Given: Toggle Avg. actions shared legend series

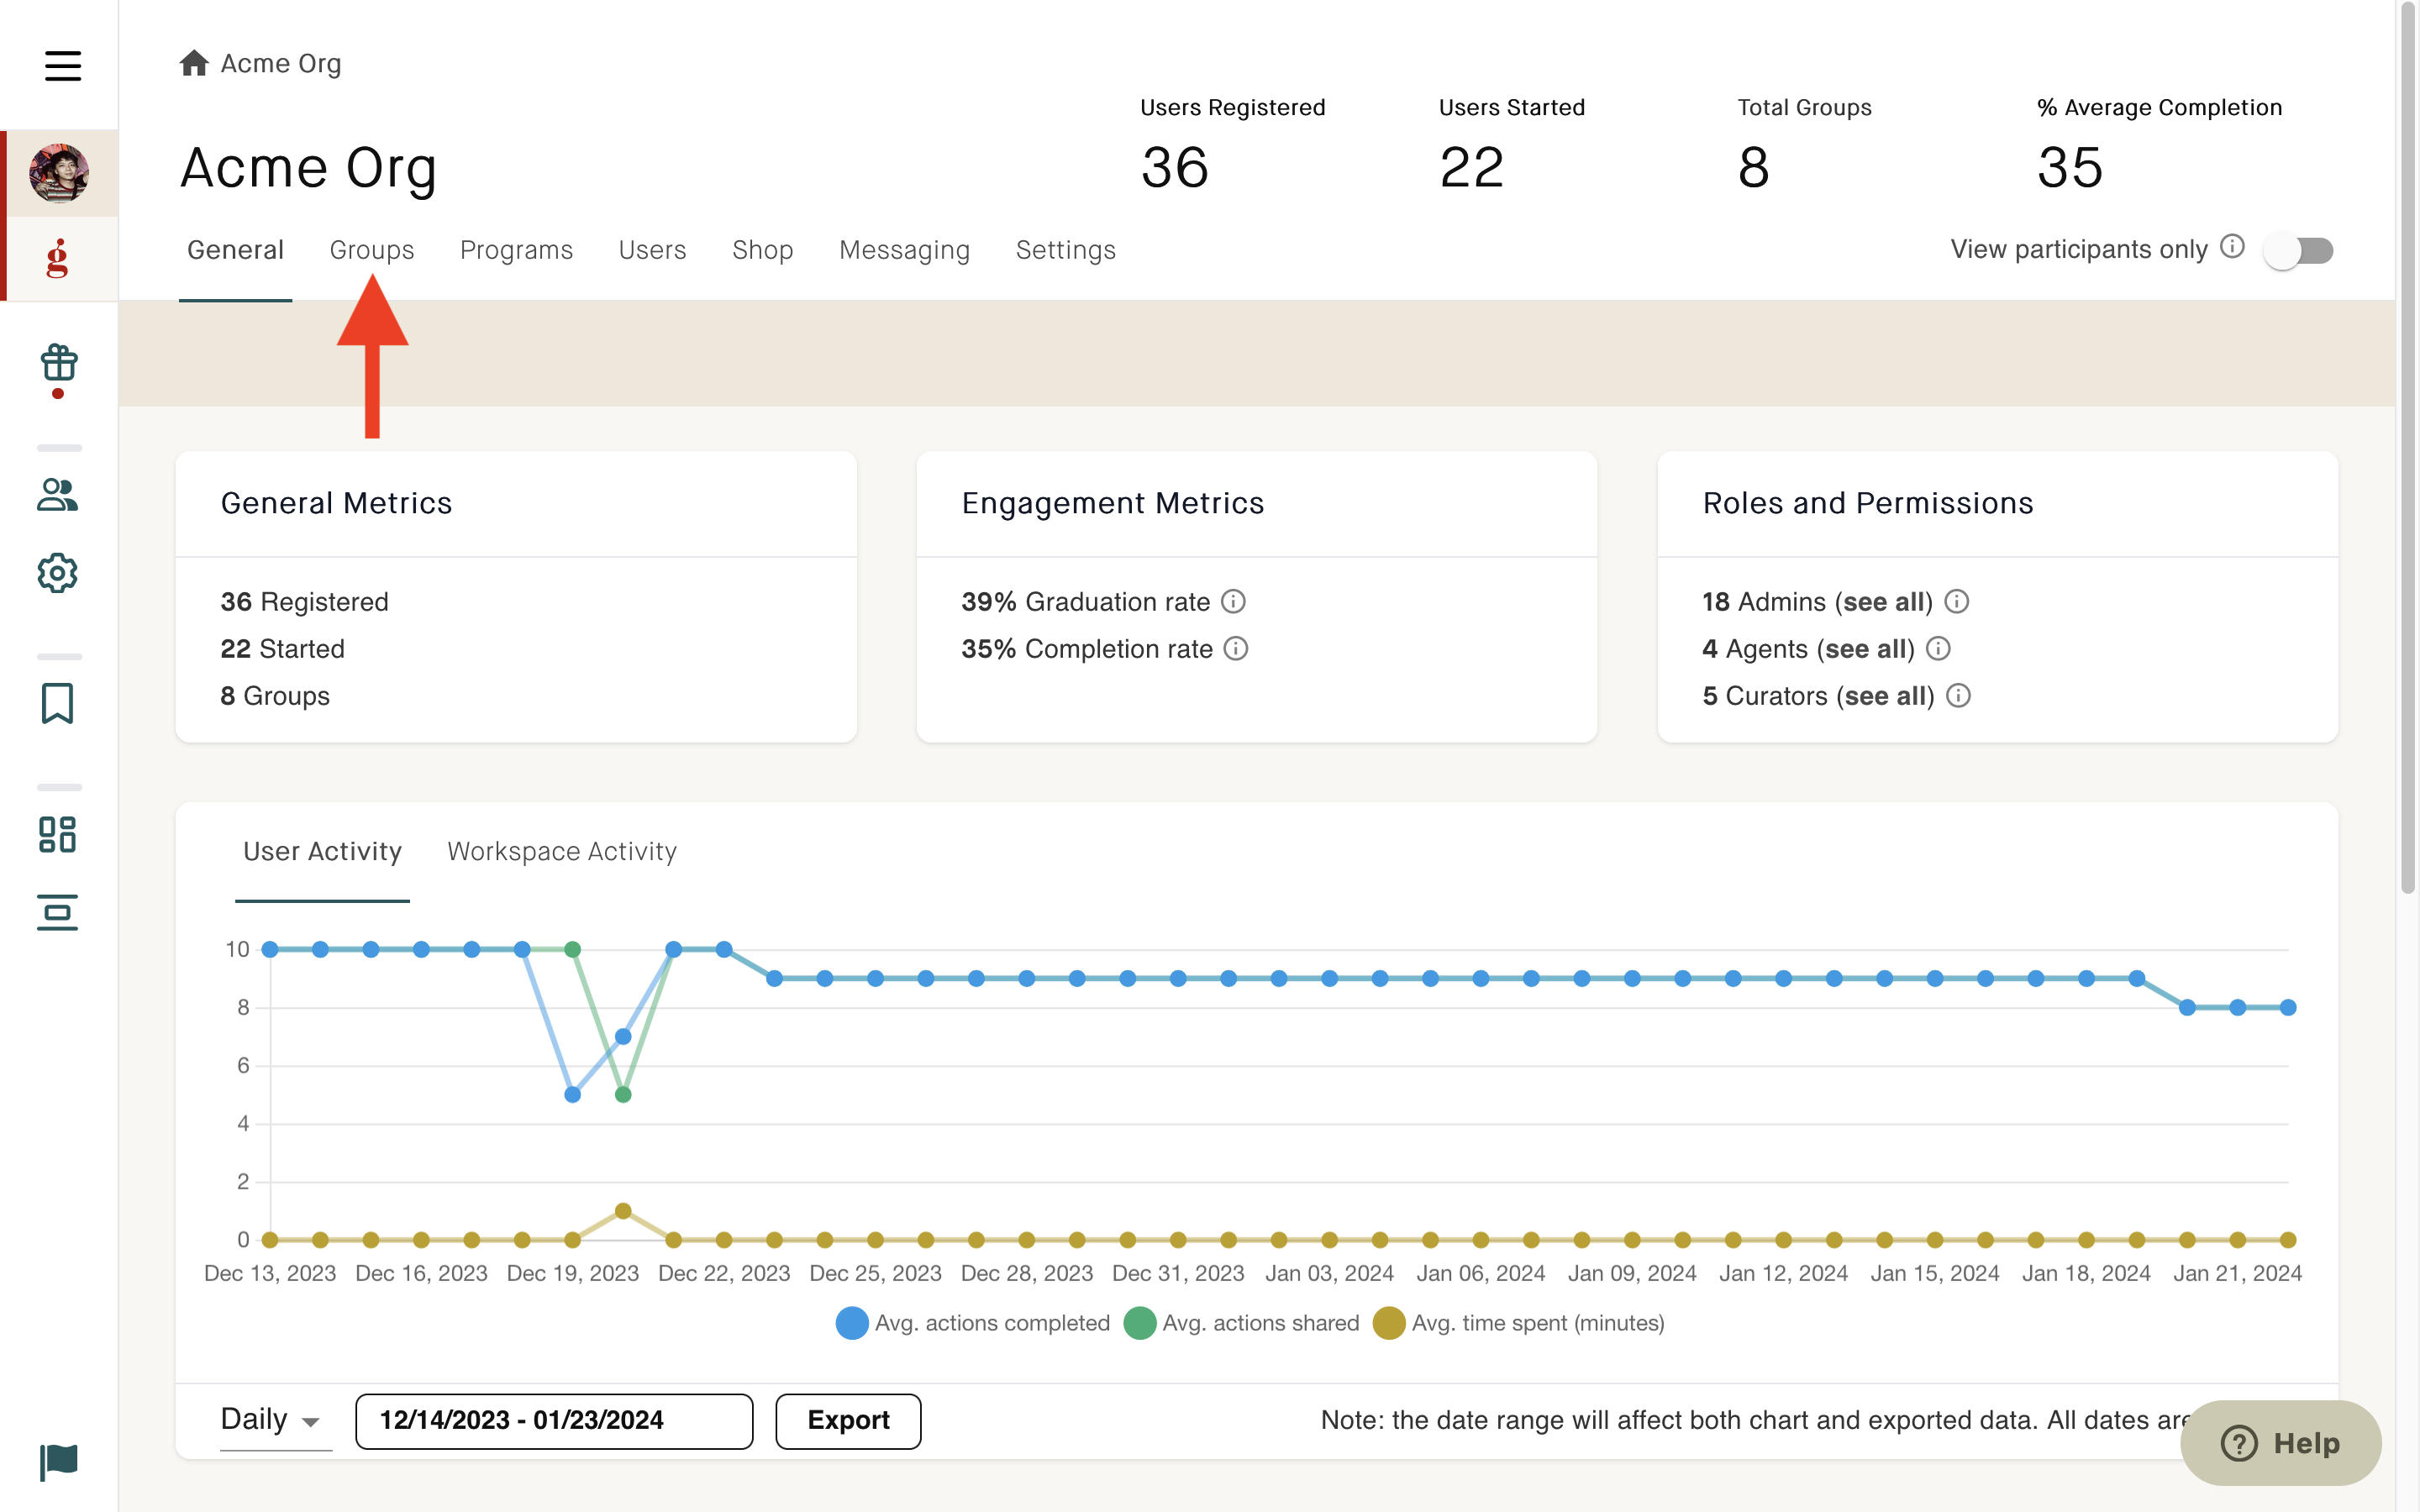Looking at the screenshot, I should tap(1242, 1323).
